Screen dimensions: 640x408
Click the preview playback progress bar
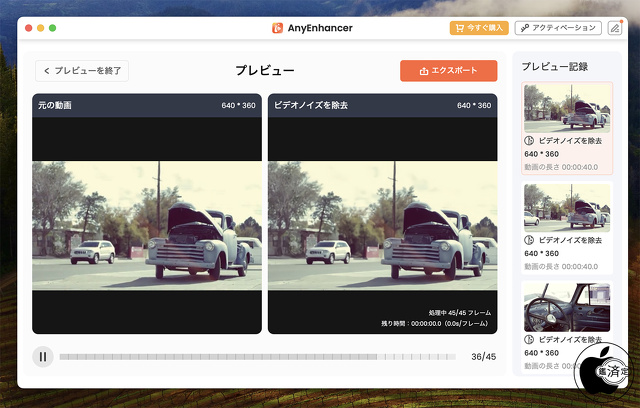coord(258,357)
